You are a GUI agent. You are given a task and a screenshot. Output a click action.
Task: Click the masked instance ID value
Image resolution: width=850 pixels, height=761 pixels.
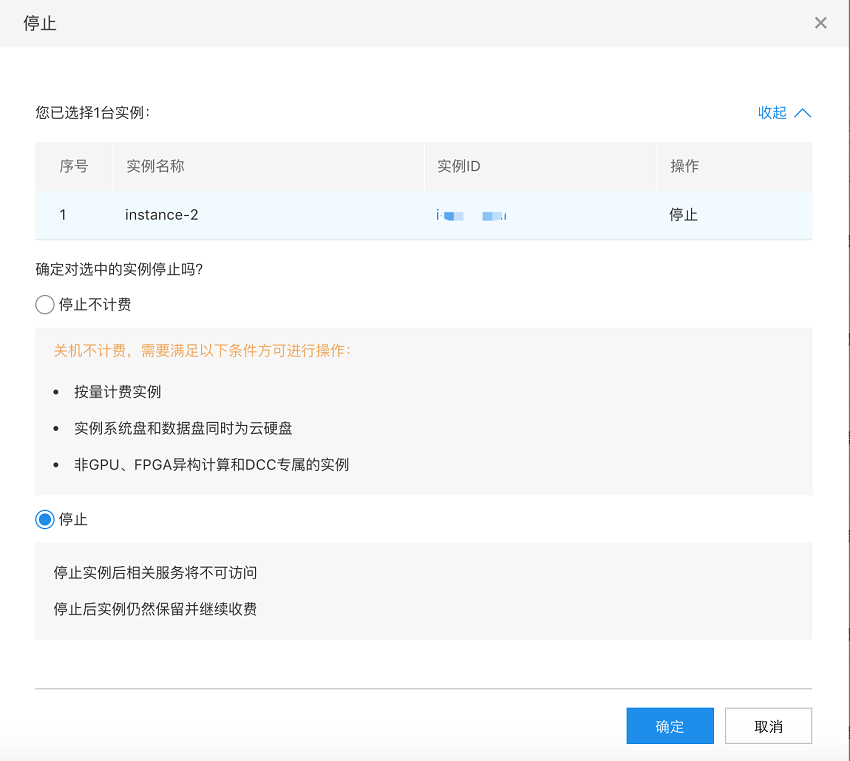tap(472, 215)
